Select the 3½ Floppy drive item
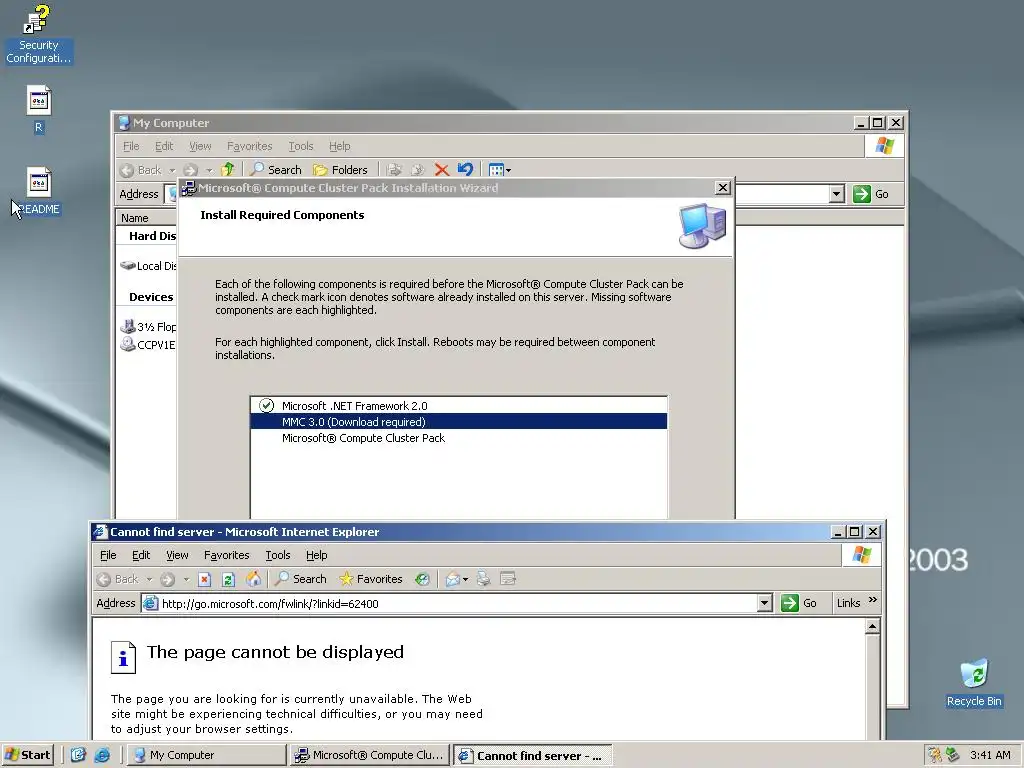 pos(149,327)
